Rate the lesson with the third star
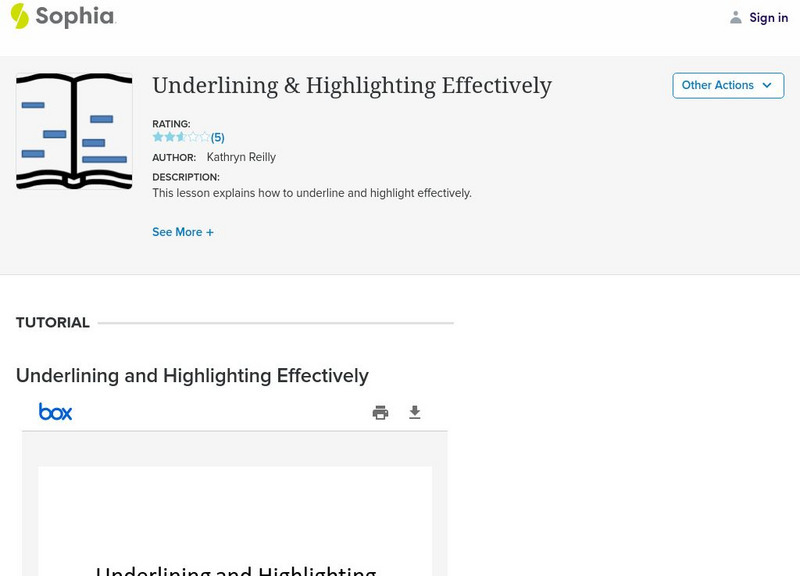This screenshot has width=800, height=576. click(x=181, y=136)
